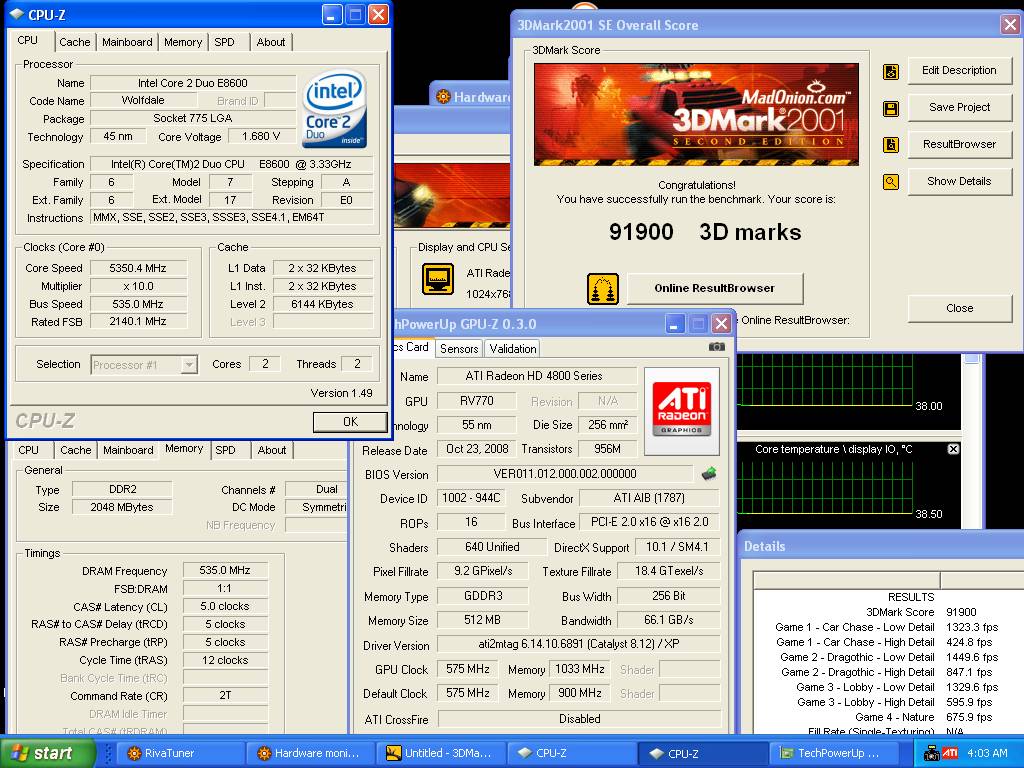Click the hardware monitor graph scrollbar thumb

[972, 358]
